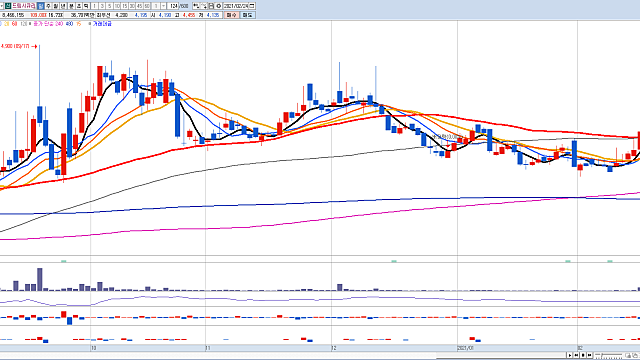Click the green stock search icon
This screenshot has width=640, height=360.
click(8, 6)
